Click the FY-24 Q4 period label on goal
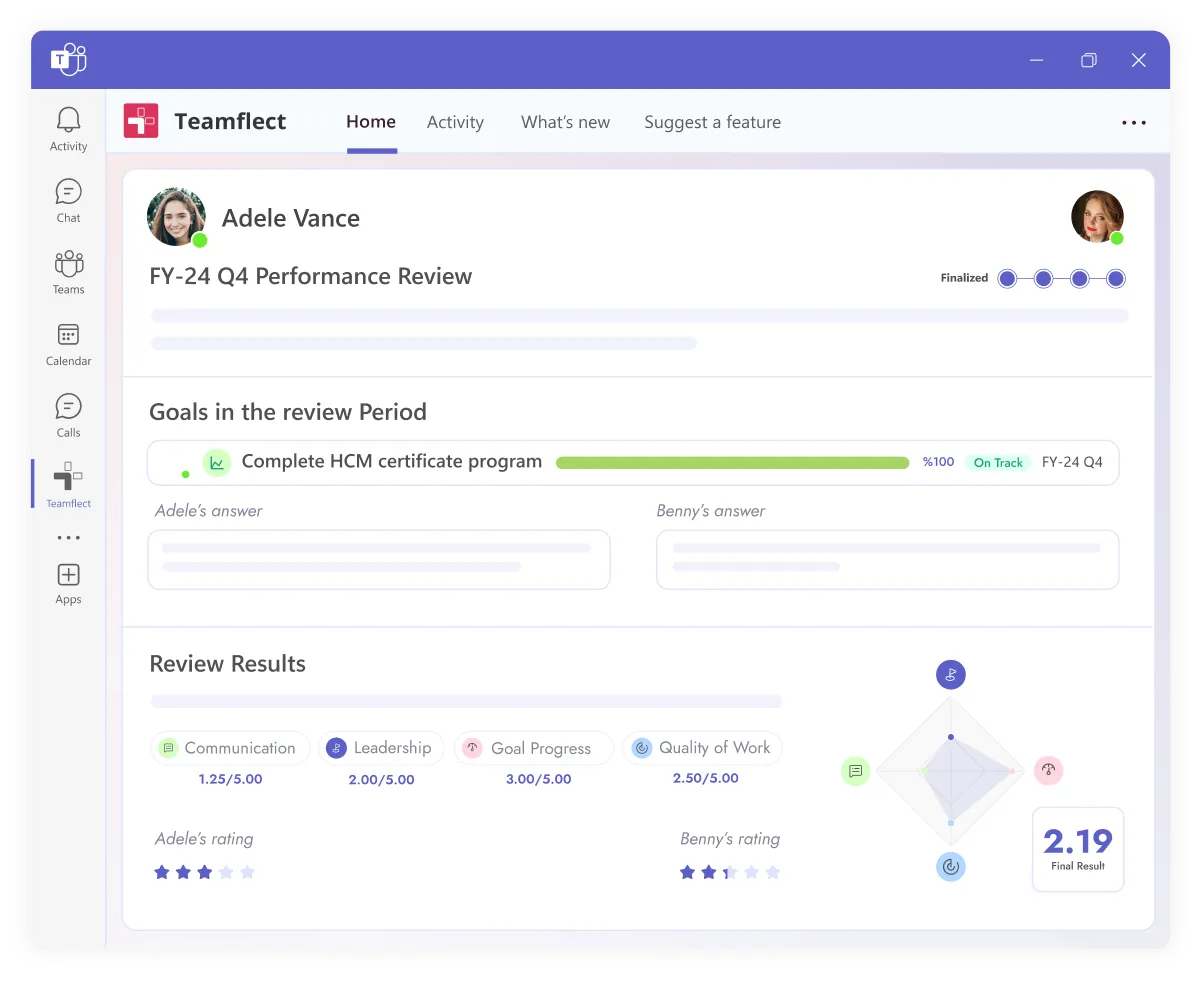The width and height of the screenshot is (1201, 981). tap(1072, 462)
